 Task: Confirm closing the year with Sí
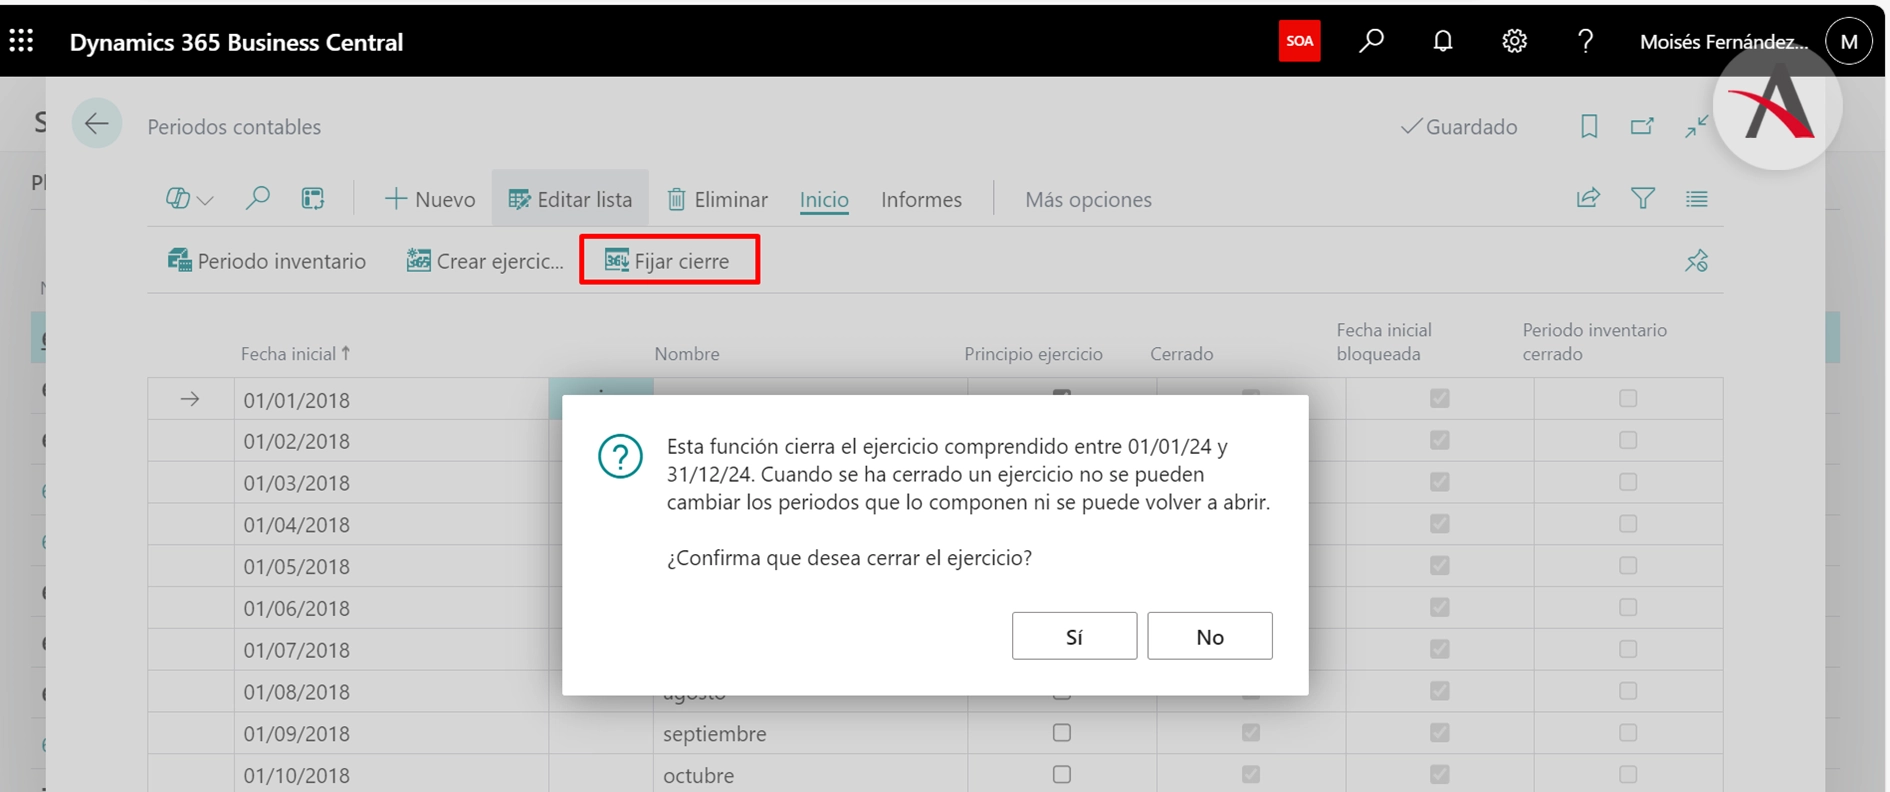(1074, 636)
